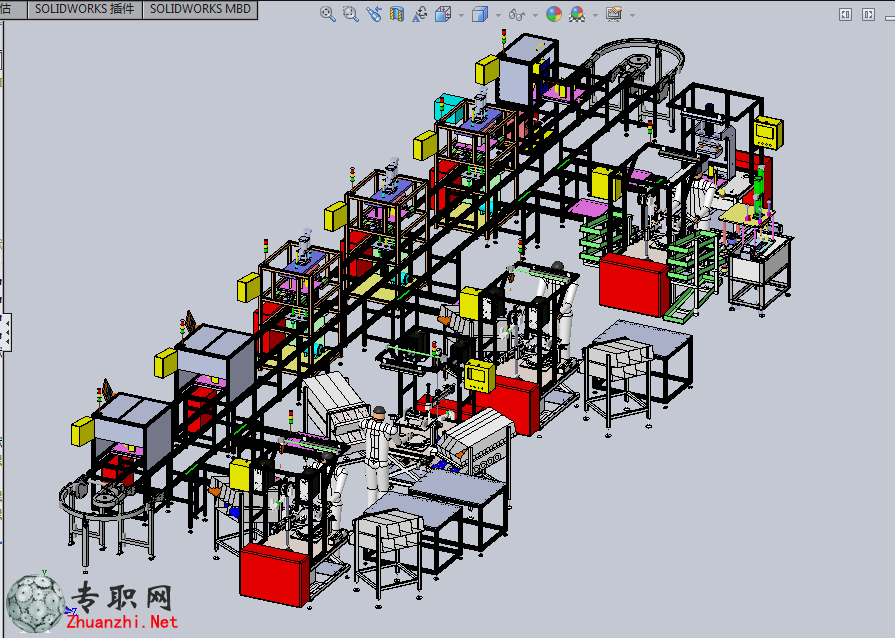Viewport: 895px width, 638px height.
Task: Click the View Settings monitor icon
Action: 614,14
